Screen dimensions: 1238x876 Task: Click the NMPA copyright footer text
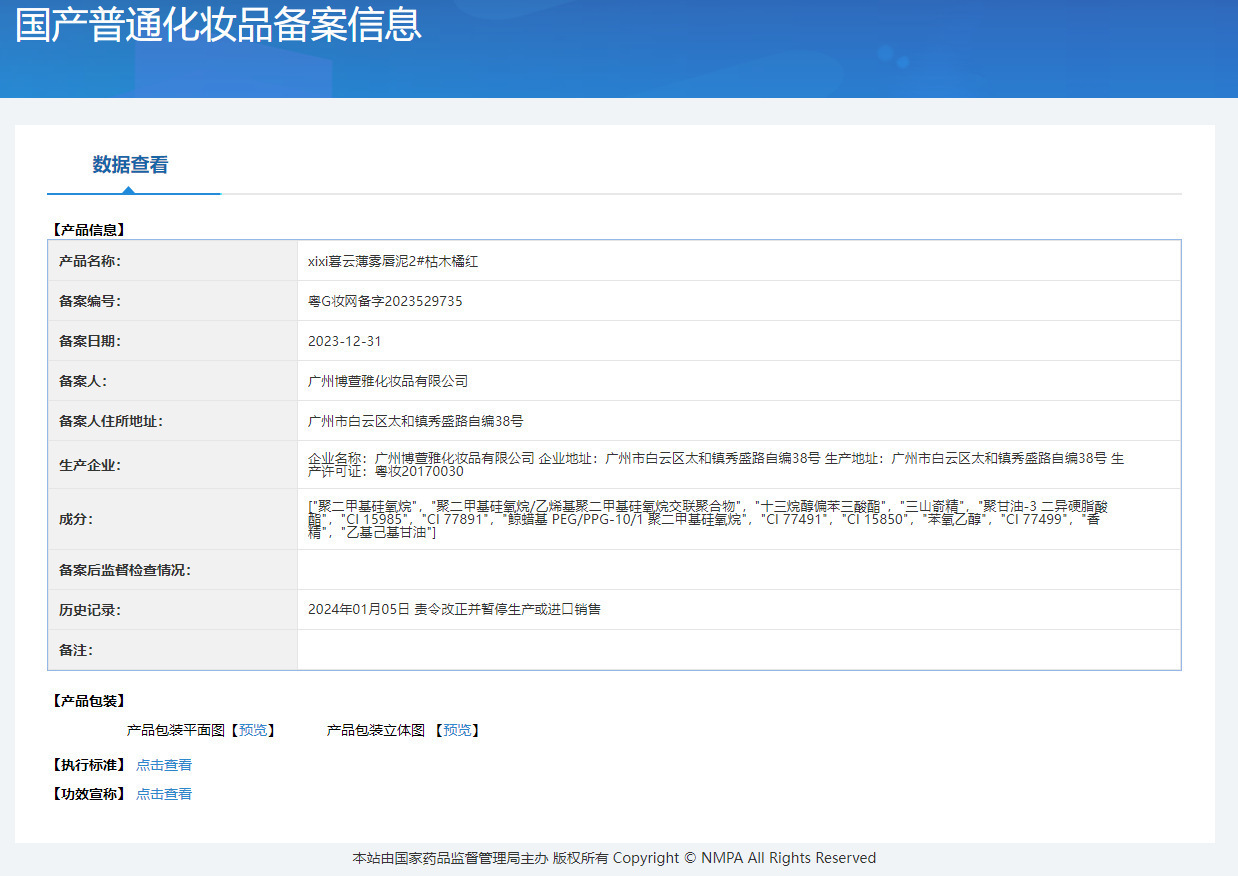point(614,858)
